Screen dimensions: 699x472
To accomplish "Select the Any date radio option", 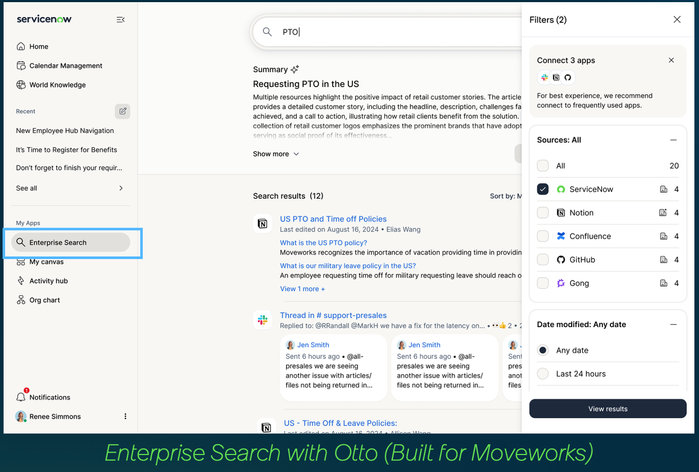I will click(x=543, y=350).
